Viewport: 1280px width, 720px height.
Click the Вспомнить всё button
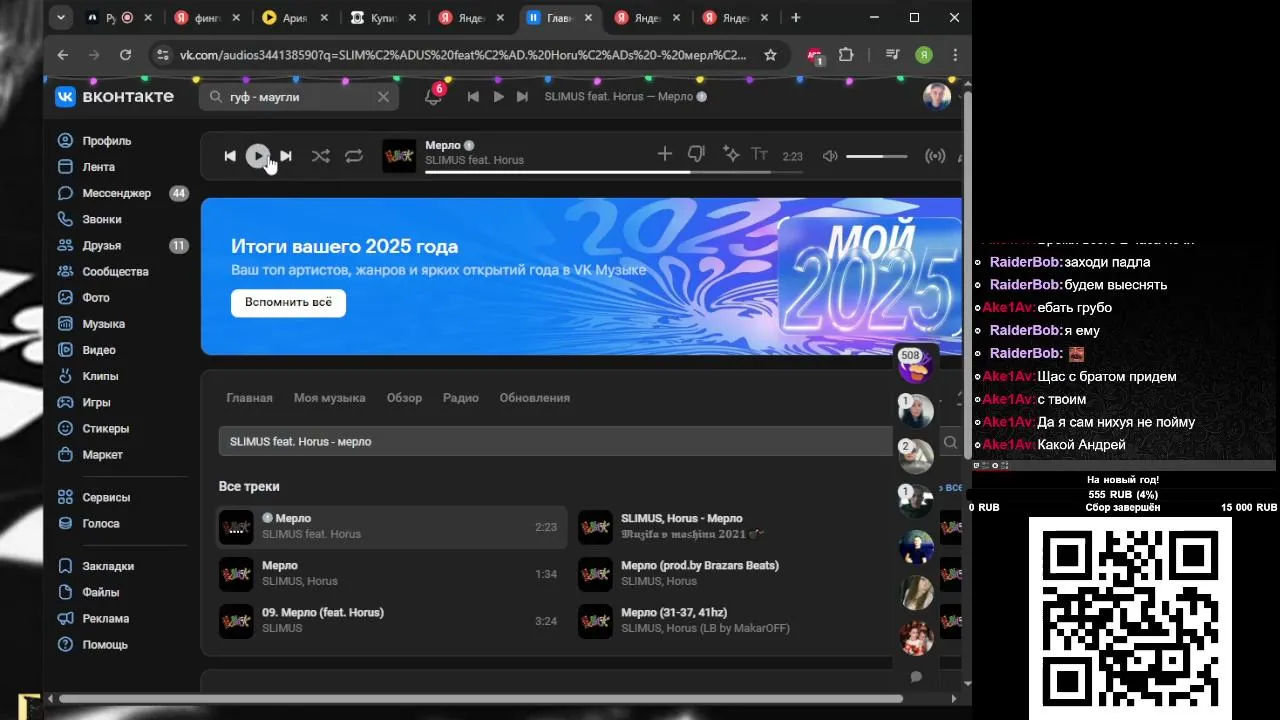pyautogui.click(x=288, y=303)
